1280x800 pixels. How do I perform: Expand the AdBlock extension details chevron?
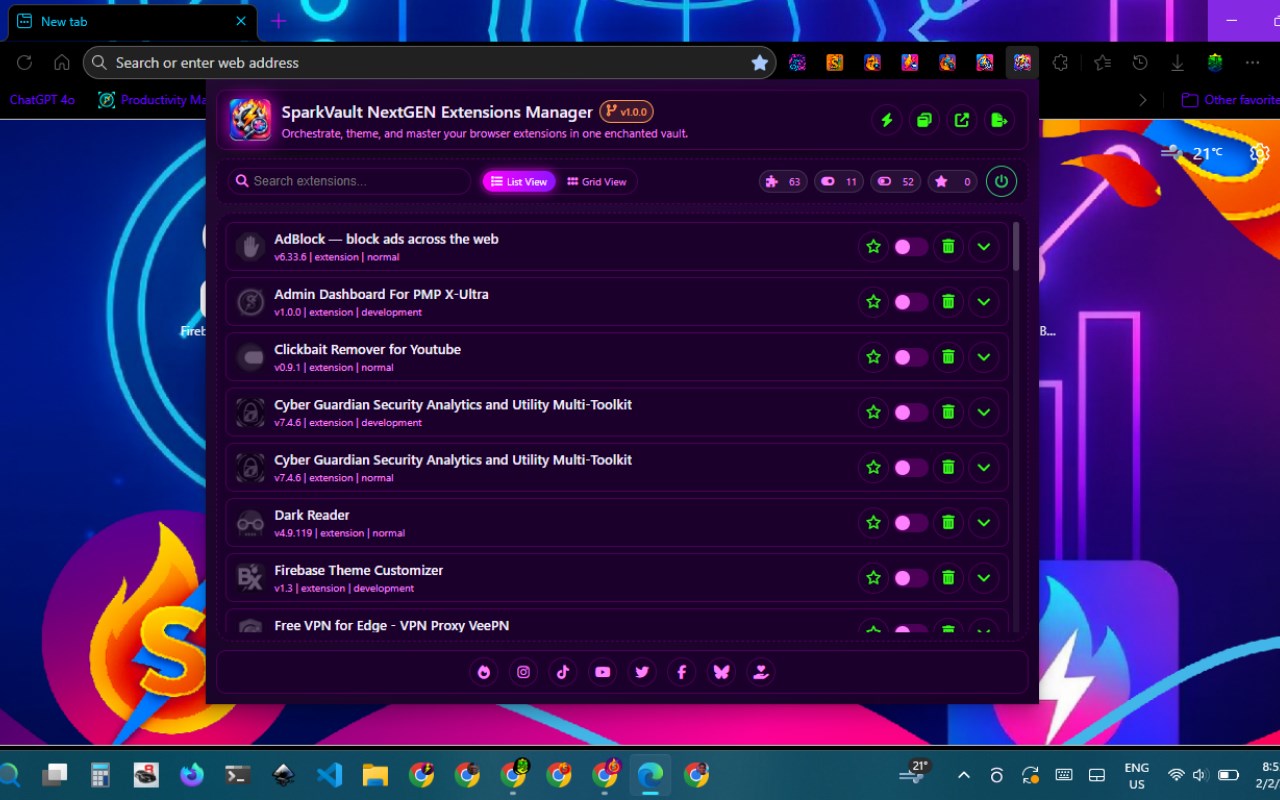(984, 246)
